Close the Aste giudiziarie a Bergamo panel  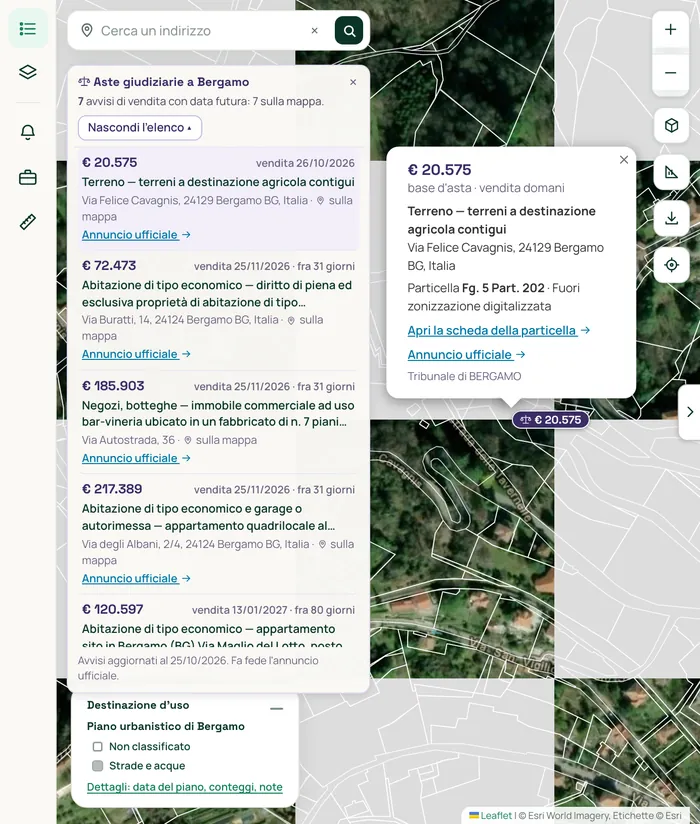(353, 82)
